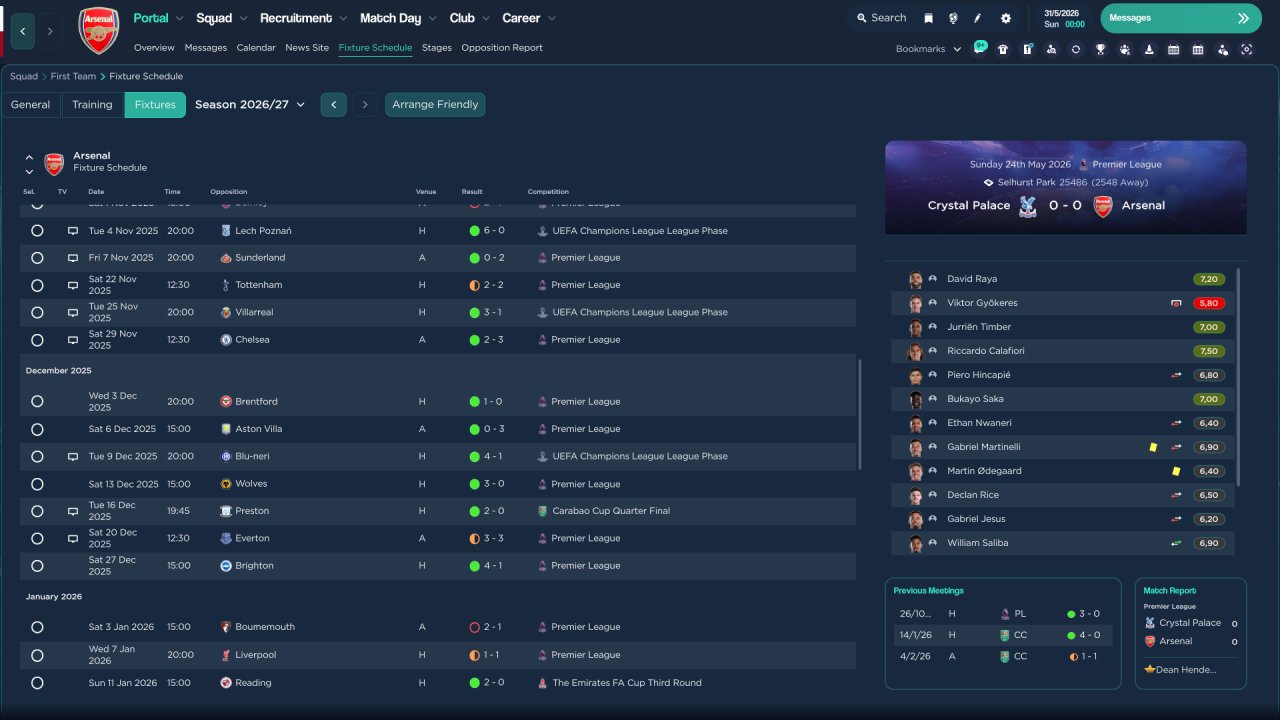The width and height of the screenshot is (1280, 720).
Task: Open the world globe icon
Action: [953, 18]
